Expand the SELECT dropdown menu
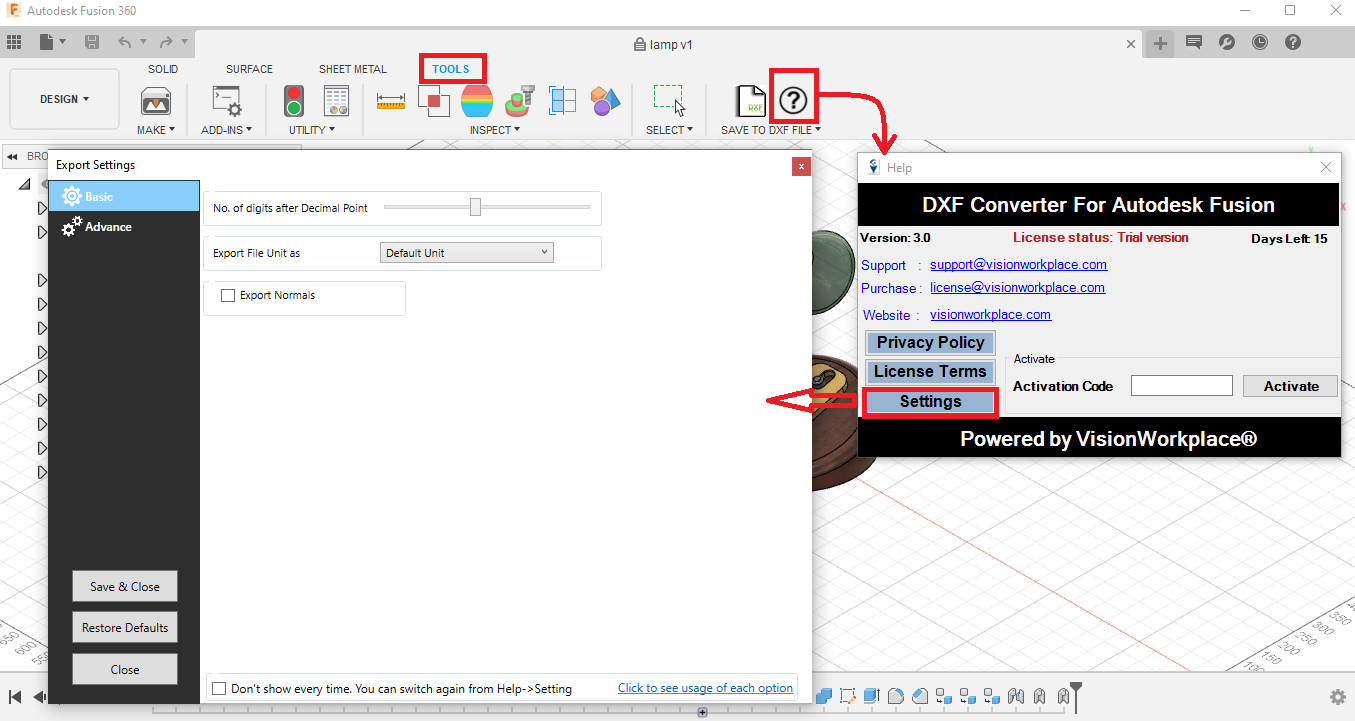 pyautogui.click(x=670, y=130)
